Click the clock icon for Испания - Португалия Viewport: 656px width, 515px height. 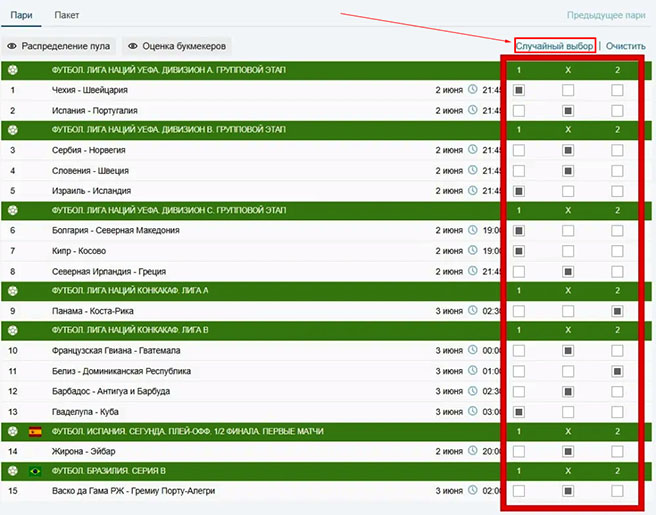pos(472,110)
